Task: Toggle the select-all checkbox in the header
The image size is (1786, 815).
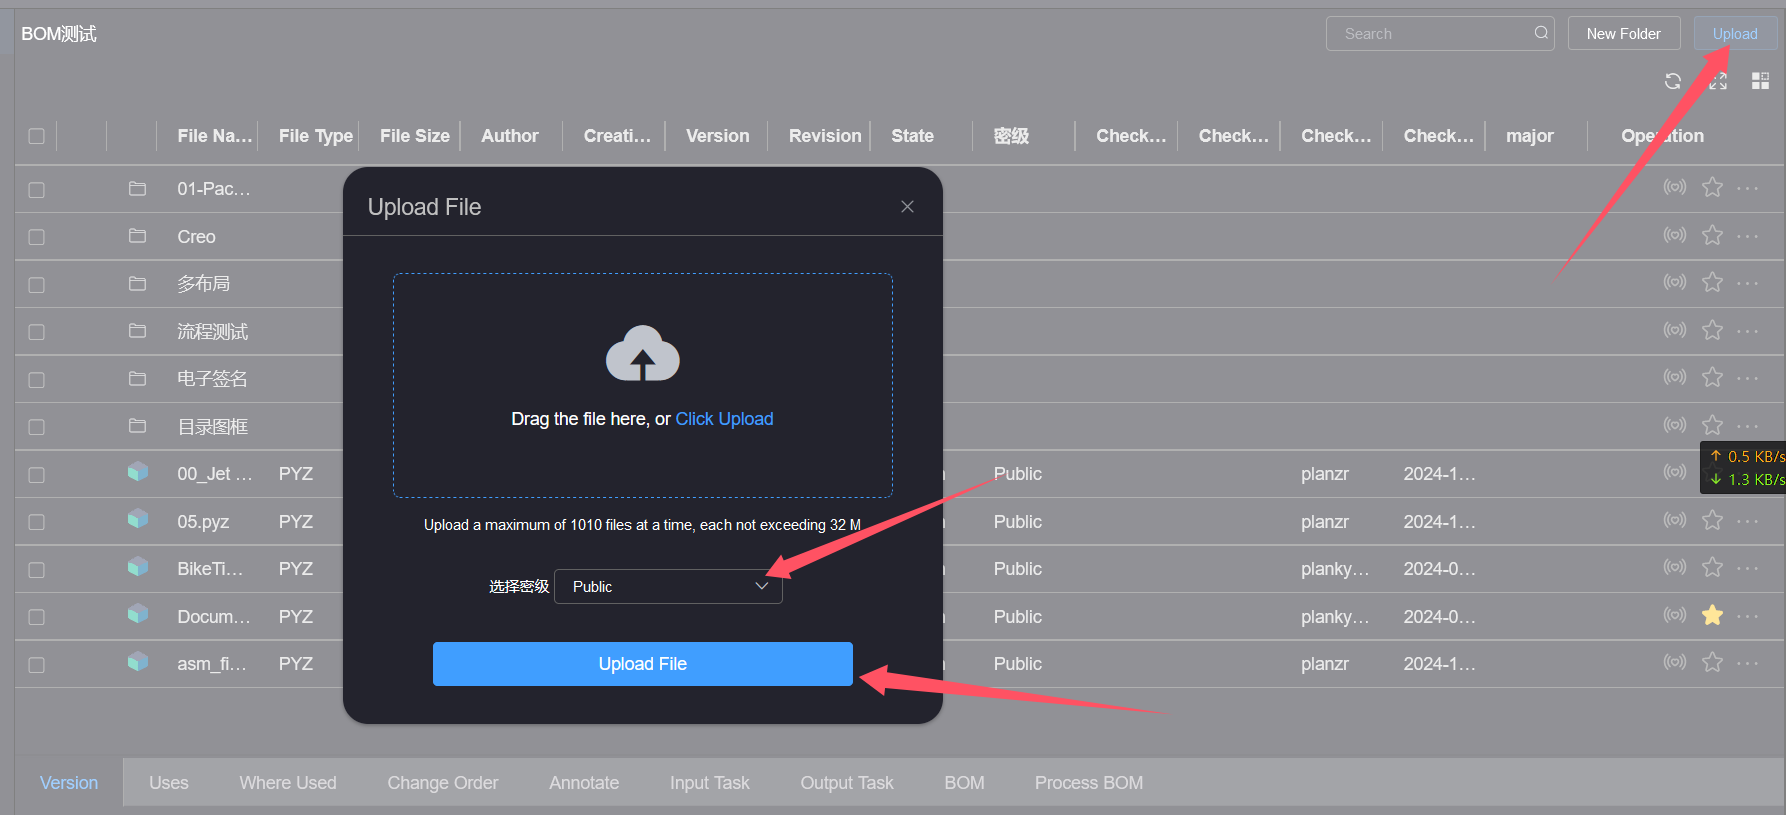Action: [36, 136]
